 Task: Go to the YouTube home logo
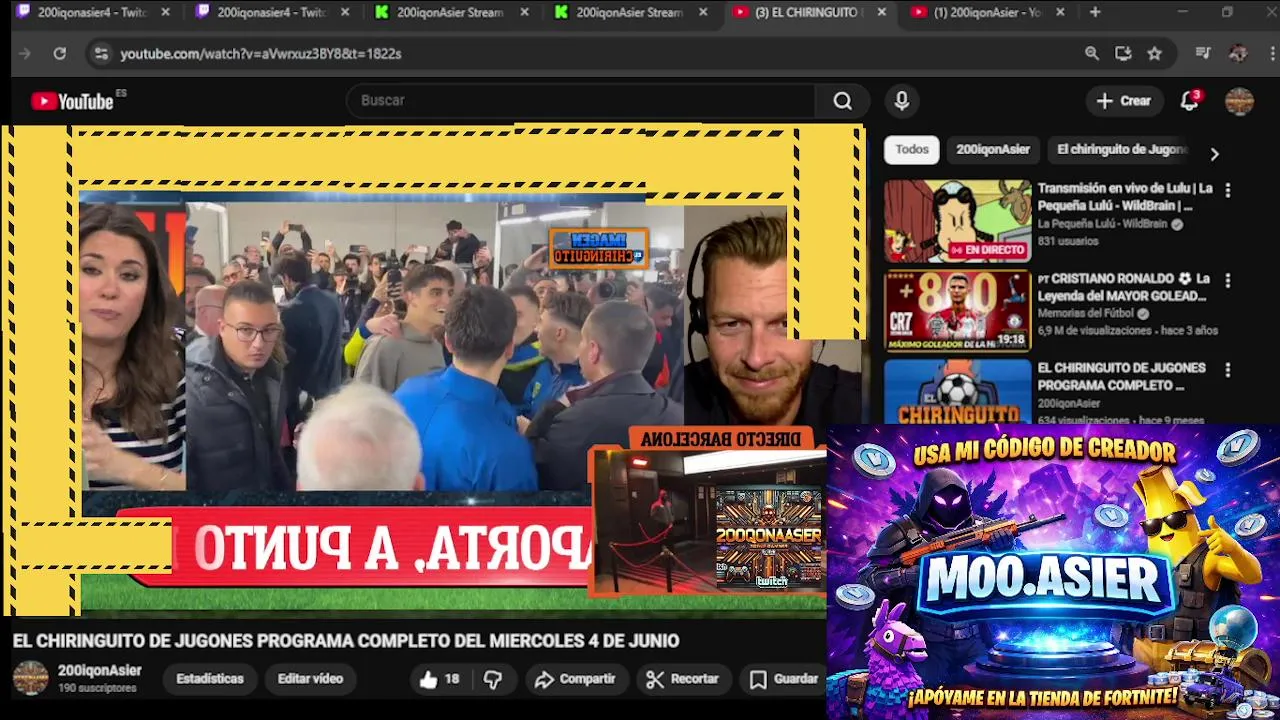click(72, 101)
